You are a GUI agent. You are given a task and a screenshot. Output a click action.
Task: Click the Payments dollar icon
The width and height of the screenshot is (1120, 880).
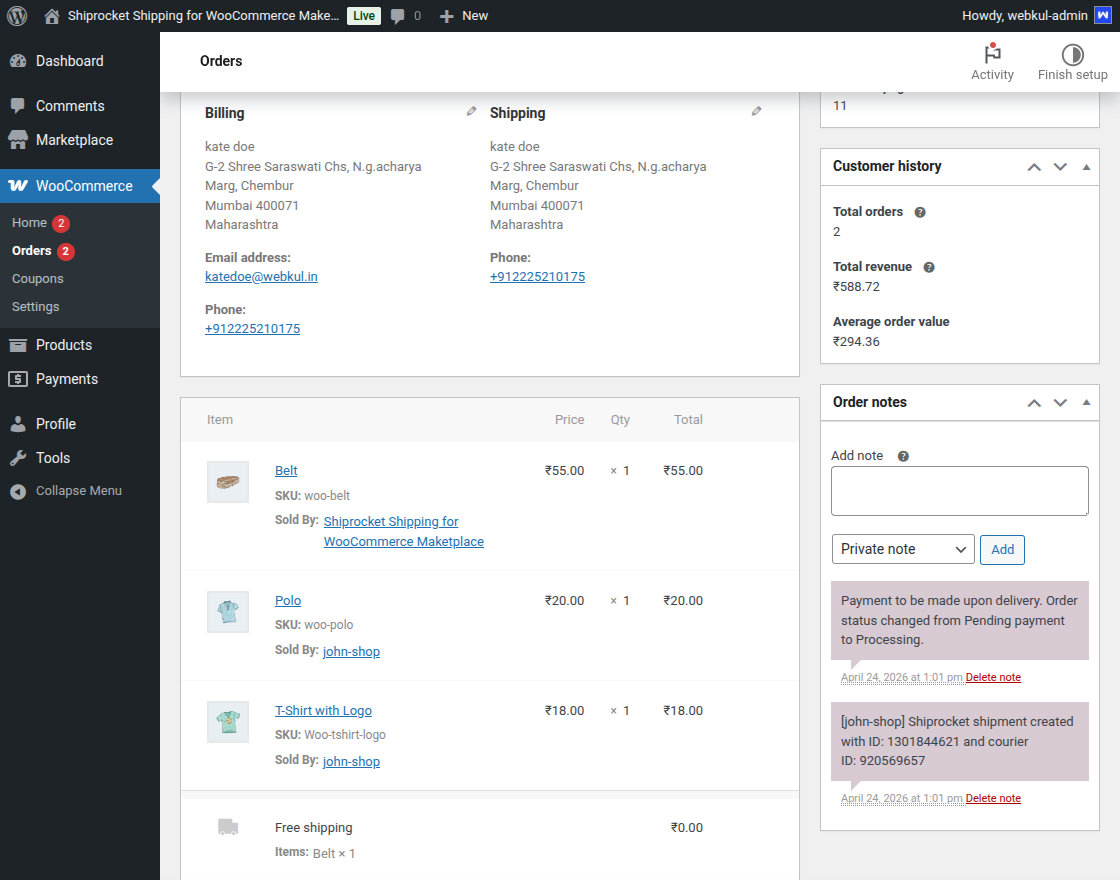[18, 379]
